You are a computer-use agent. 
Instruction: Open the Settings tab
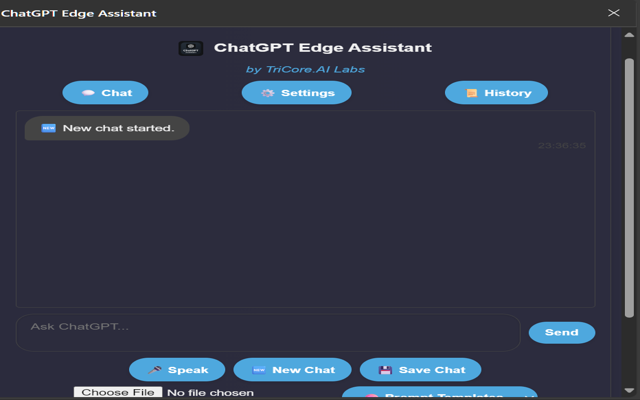[x=296, y=93]
